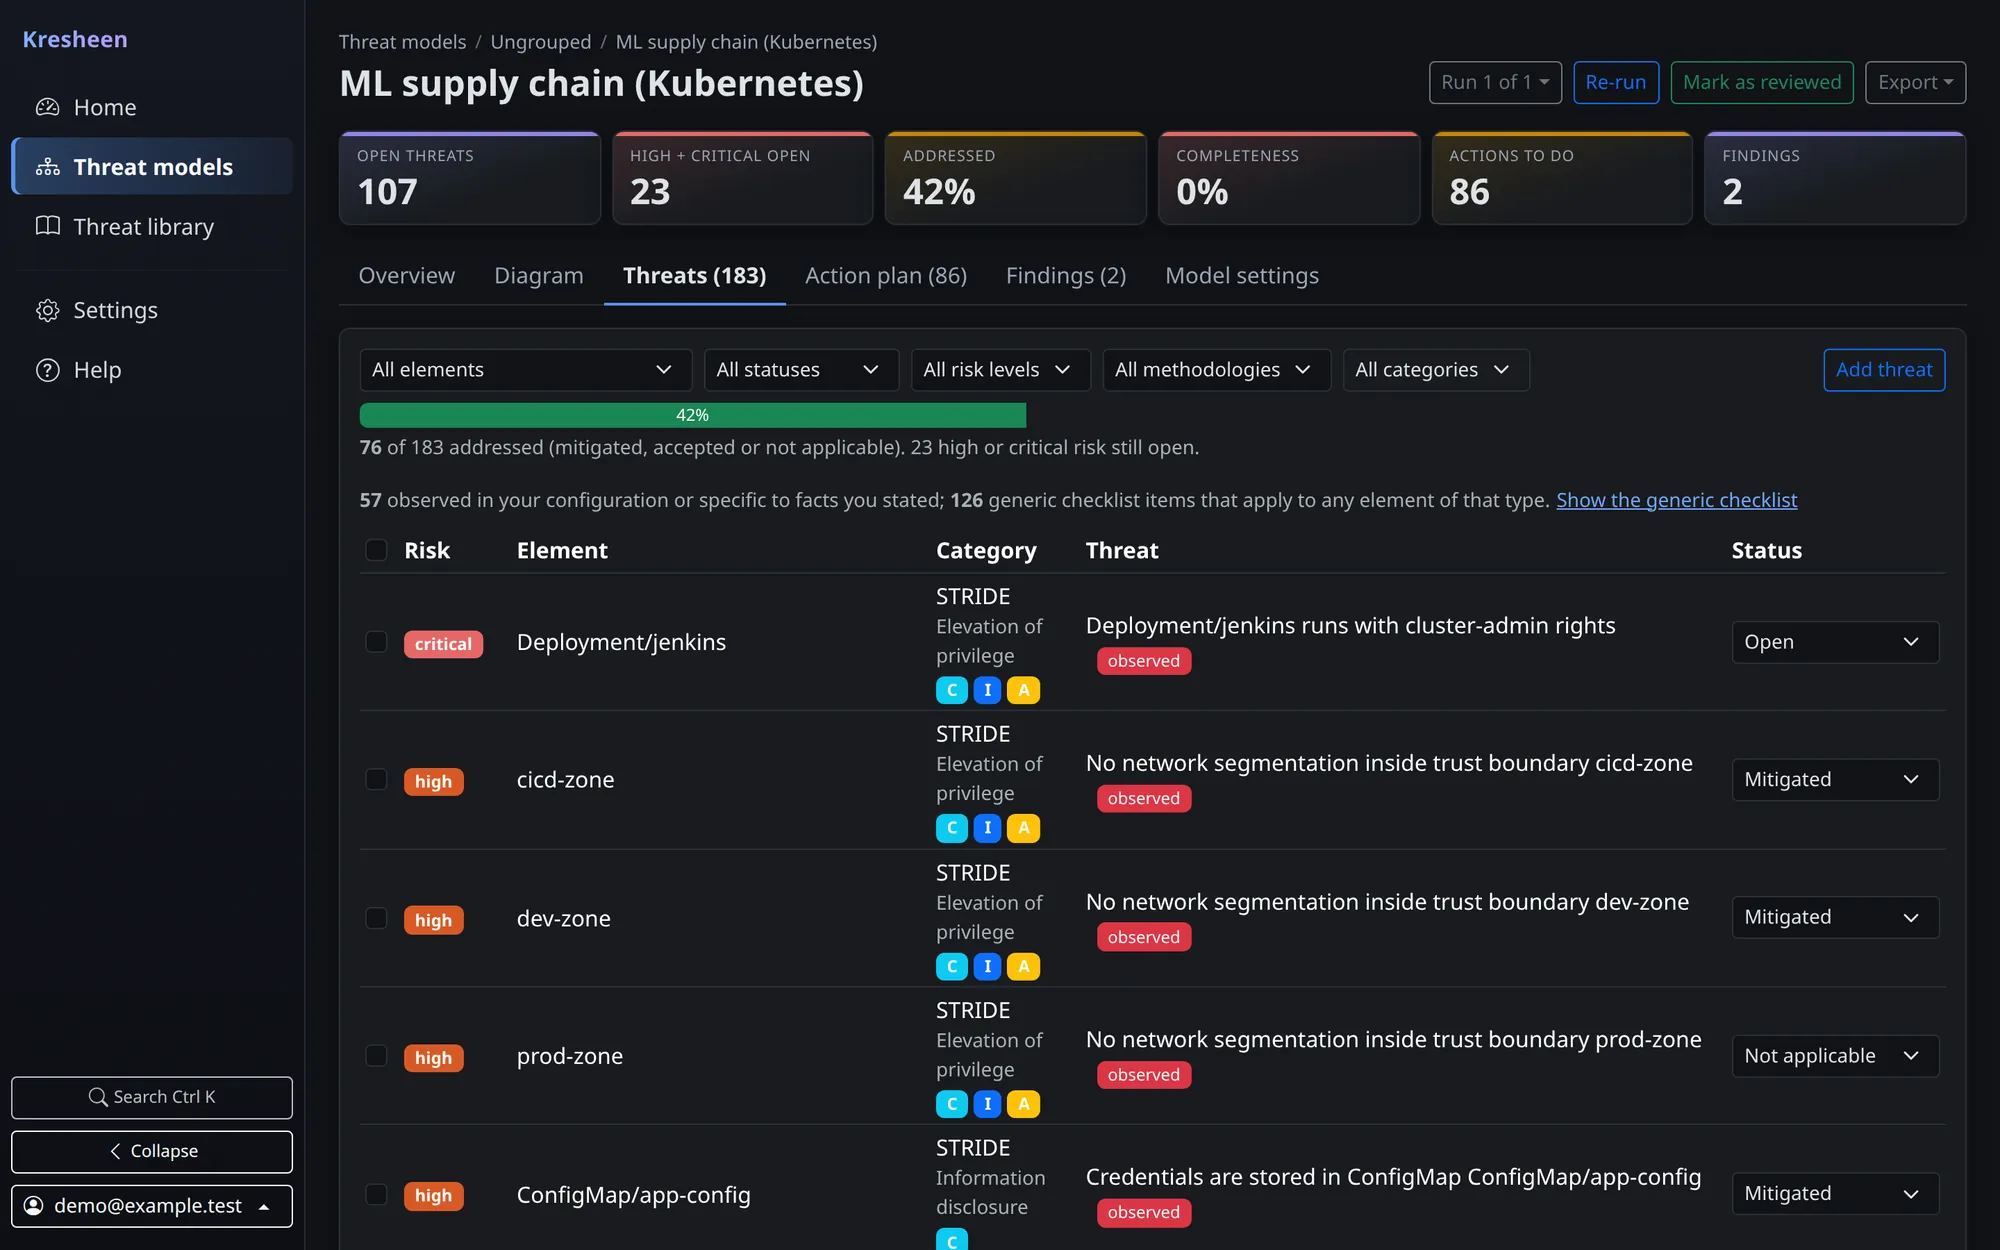This screenshot has height=1250, width=2000.
Task: Click the Collapse chevron icon
Action: tap(116, 1151)
